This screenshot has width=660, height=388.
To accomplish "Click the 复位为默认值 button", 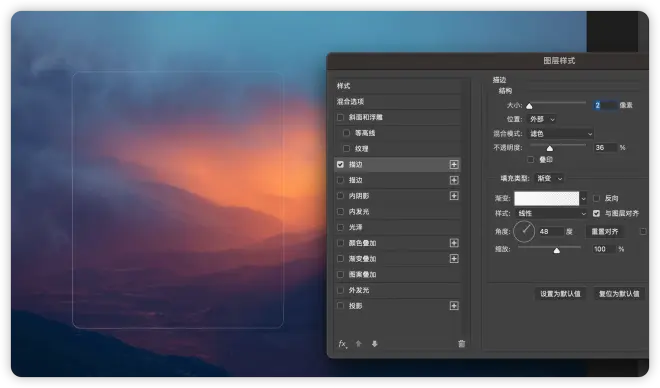I will (619, 294).
